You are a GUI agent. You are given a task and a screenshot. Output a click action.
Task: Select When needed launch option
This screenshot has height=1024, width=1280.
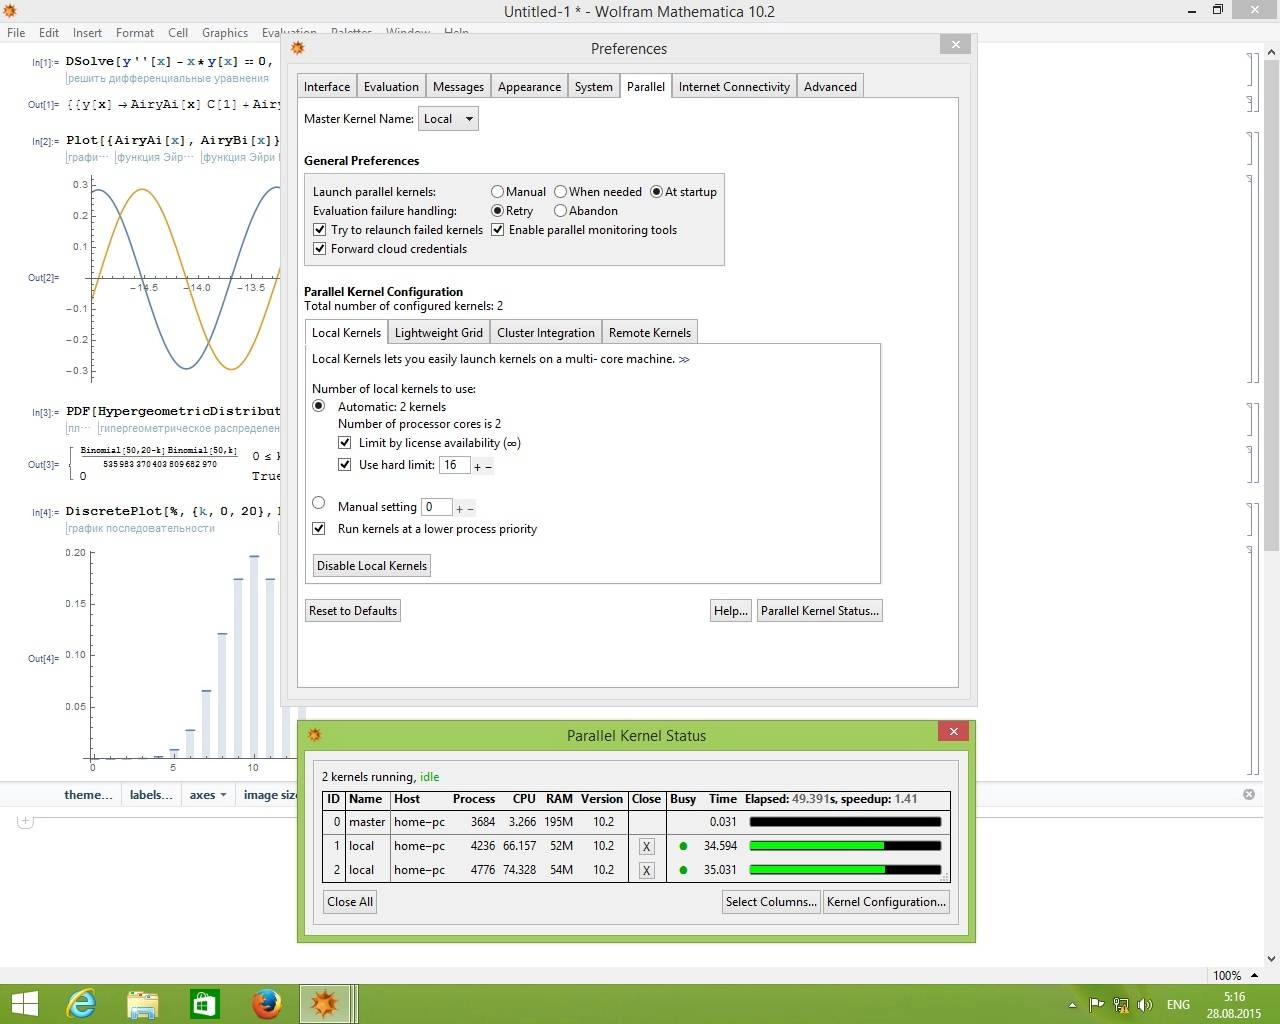pos(560,192)
